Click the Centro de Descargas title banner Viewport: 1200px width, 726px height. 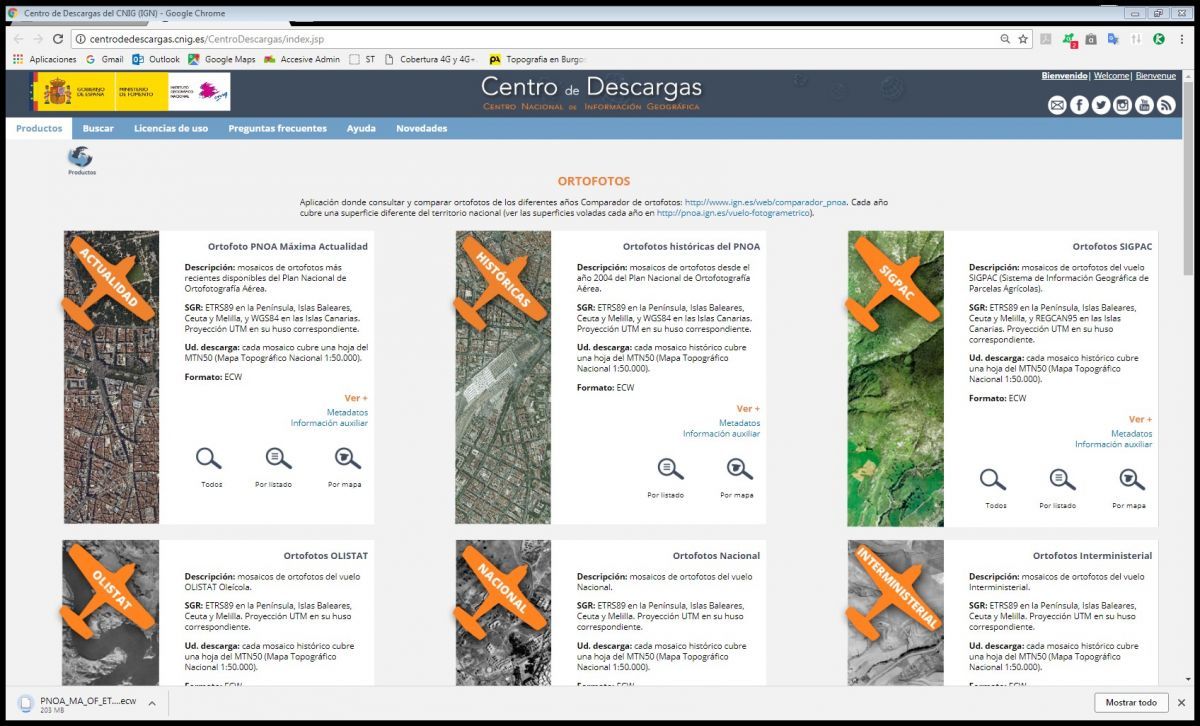591,93
